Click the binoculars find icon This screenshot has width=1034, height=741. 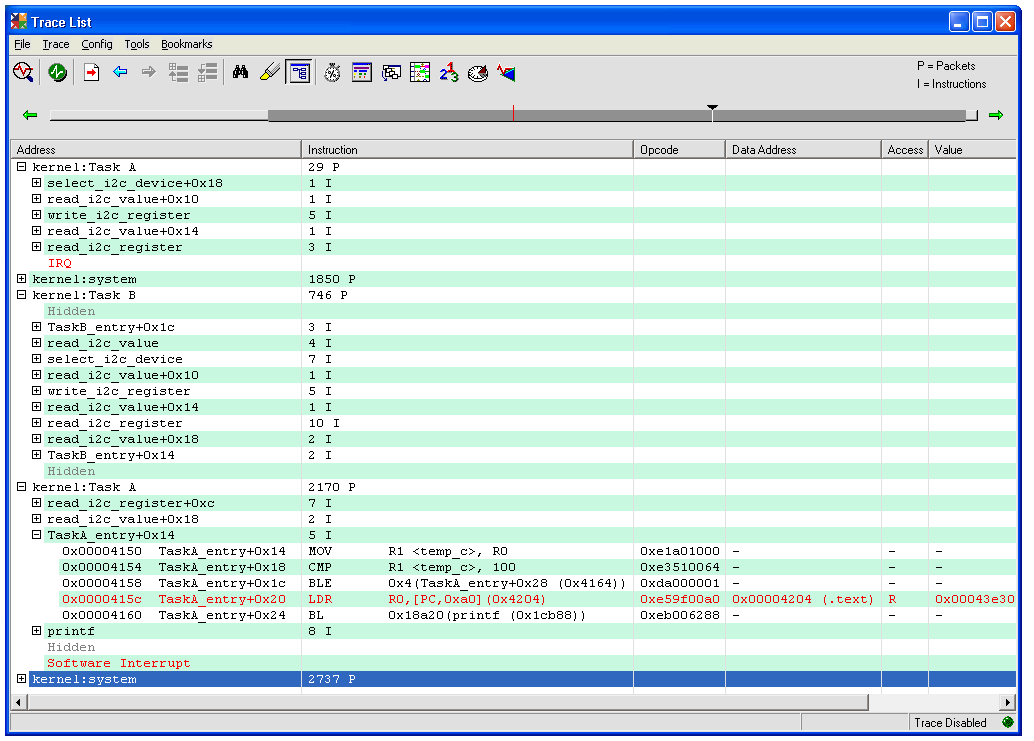pyautogui.click(x=240, y=72)
